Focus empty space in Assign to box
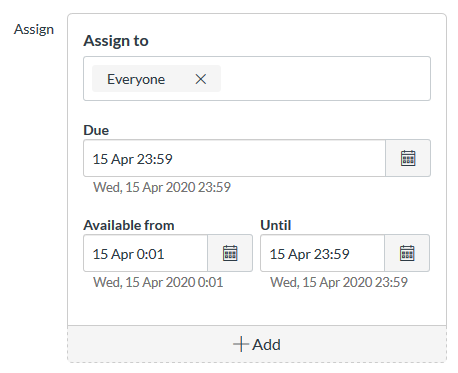458x373 pixels. [325, 79]
